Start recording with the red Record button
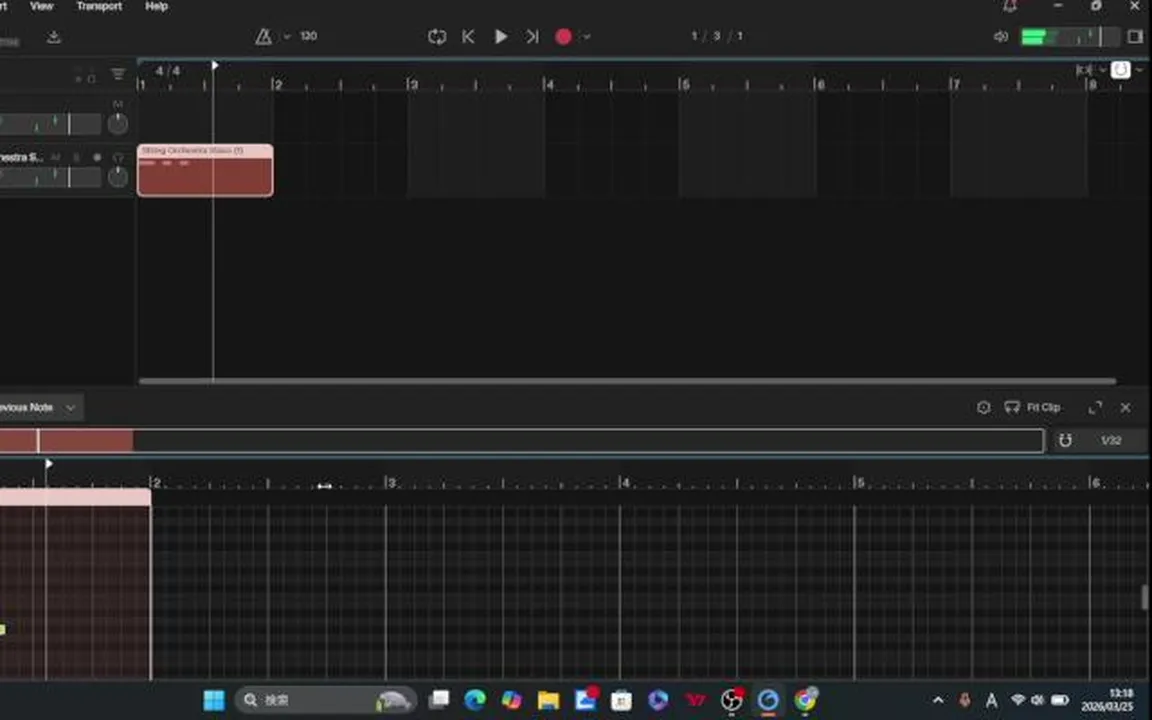This screenshot has width=1152, height=720. tap(564, 37)
